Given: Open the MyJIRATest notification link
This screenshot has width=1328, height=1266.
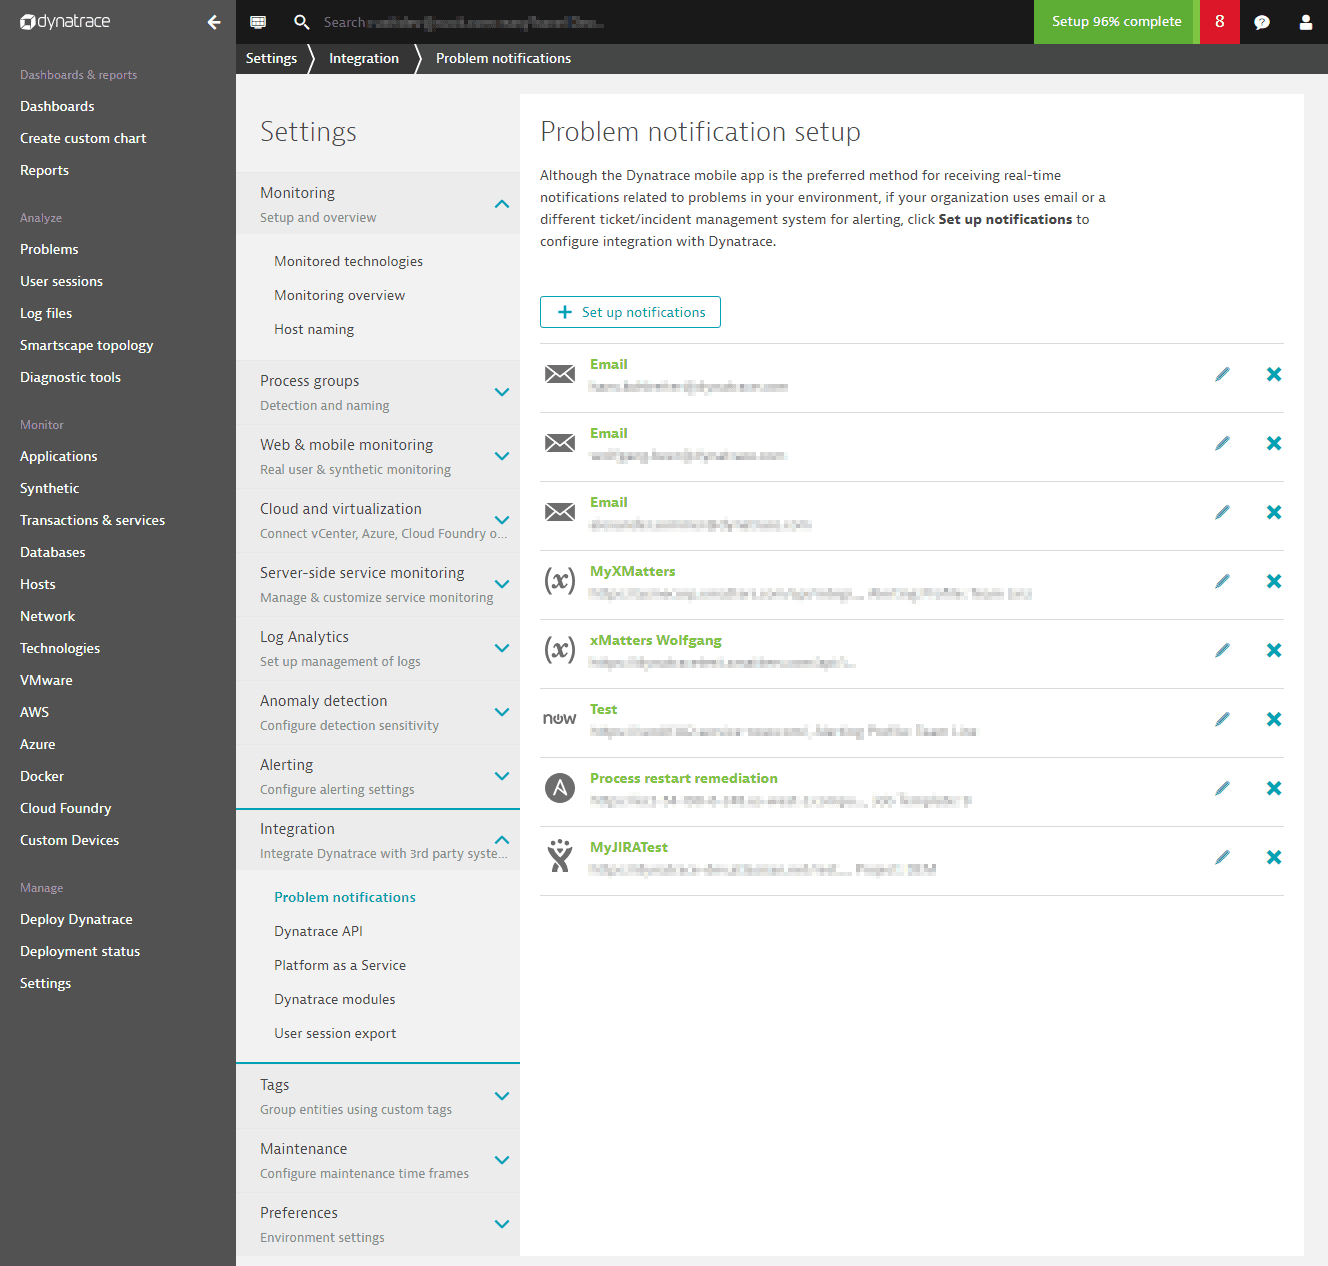Looking at the screenshot, I should [629, 847].
